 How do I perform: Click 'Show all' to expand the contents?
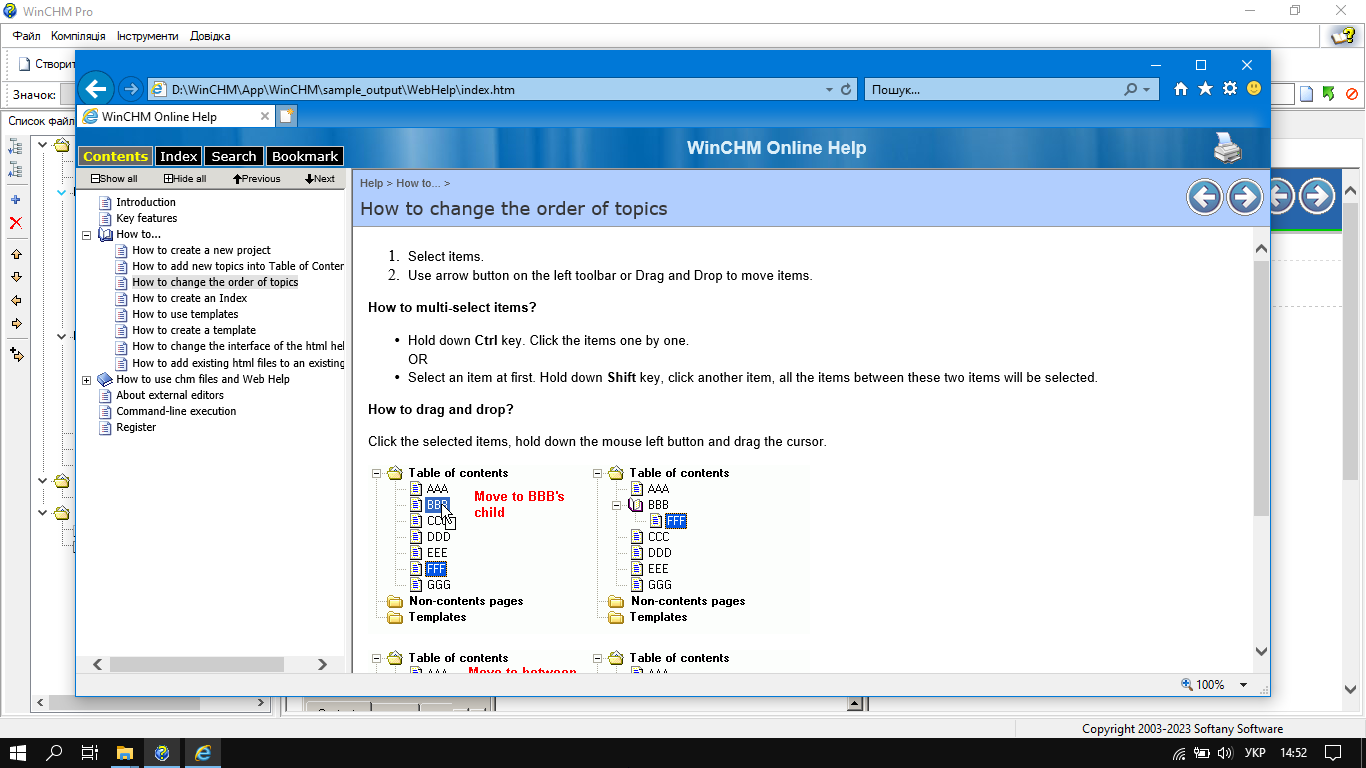pos(114,179)
